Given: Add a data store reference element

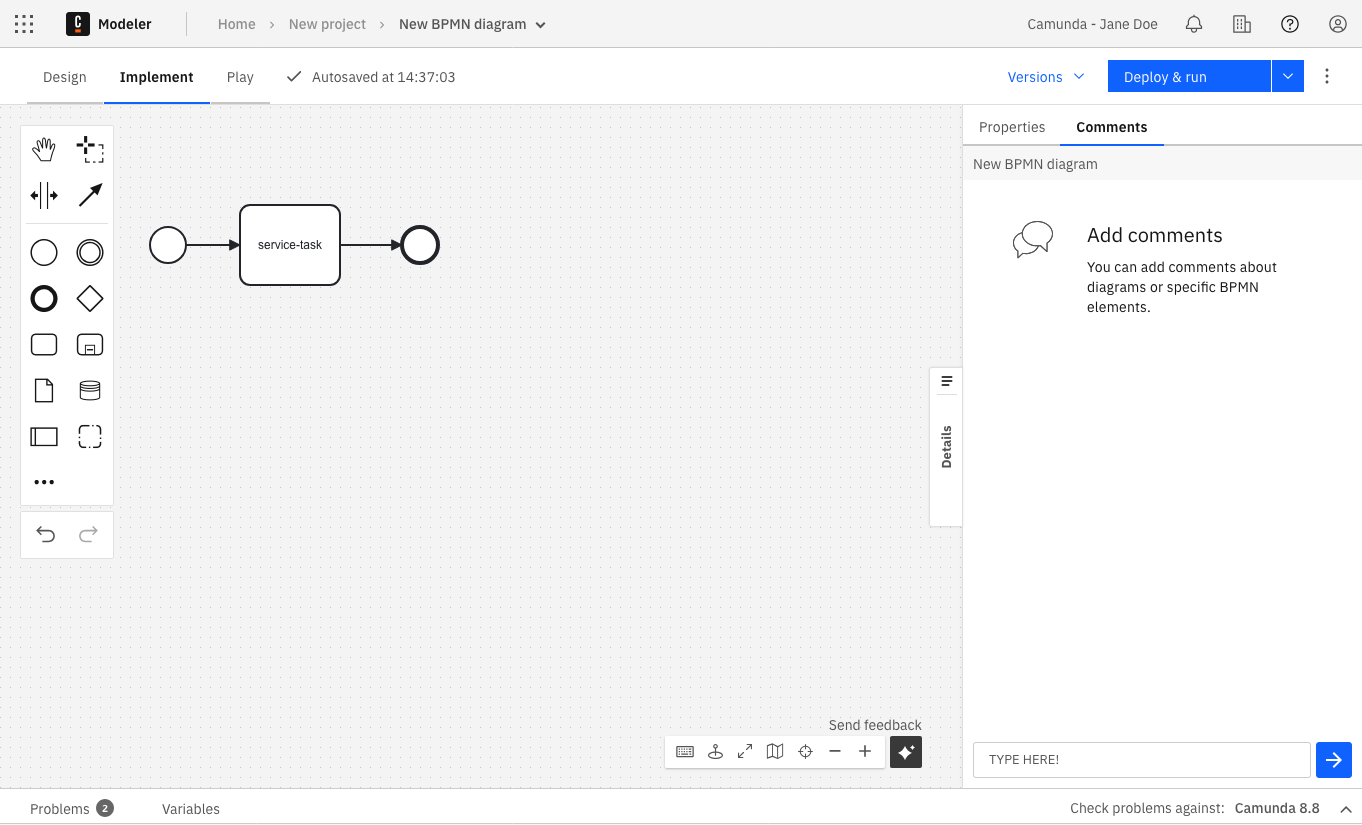Looking at the screenshot, I should point(90,390).
